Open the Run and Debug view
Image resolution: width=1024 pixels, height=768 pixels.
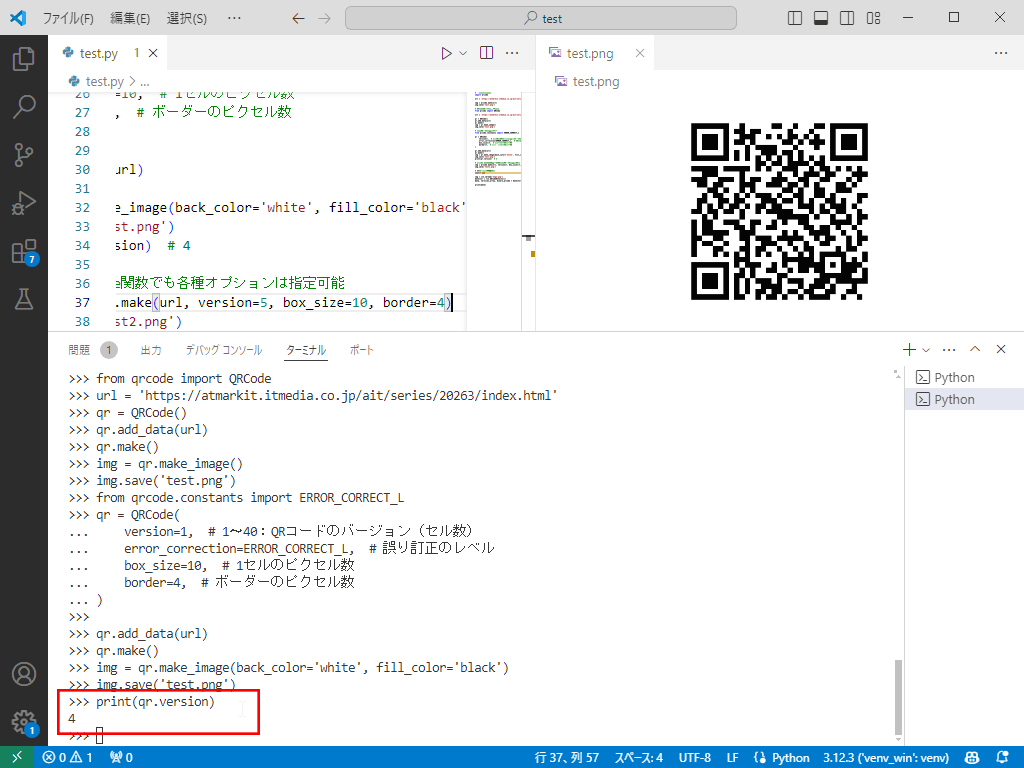[x=22, y=200]
